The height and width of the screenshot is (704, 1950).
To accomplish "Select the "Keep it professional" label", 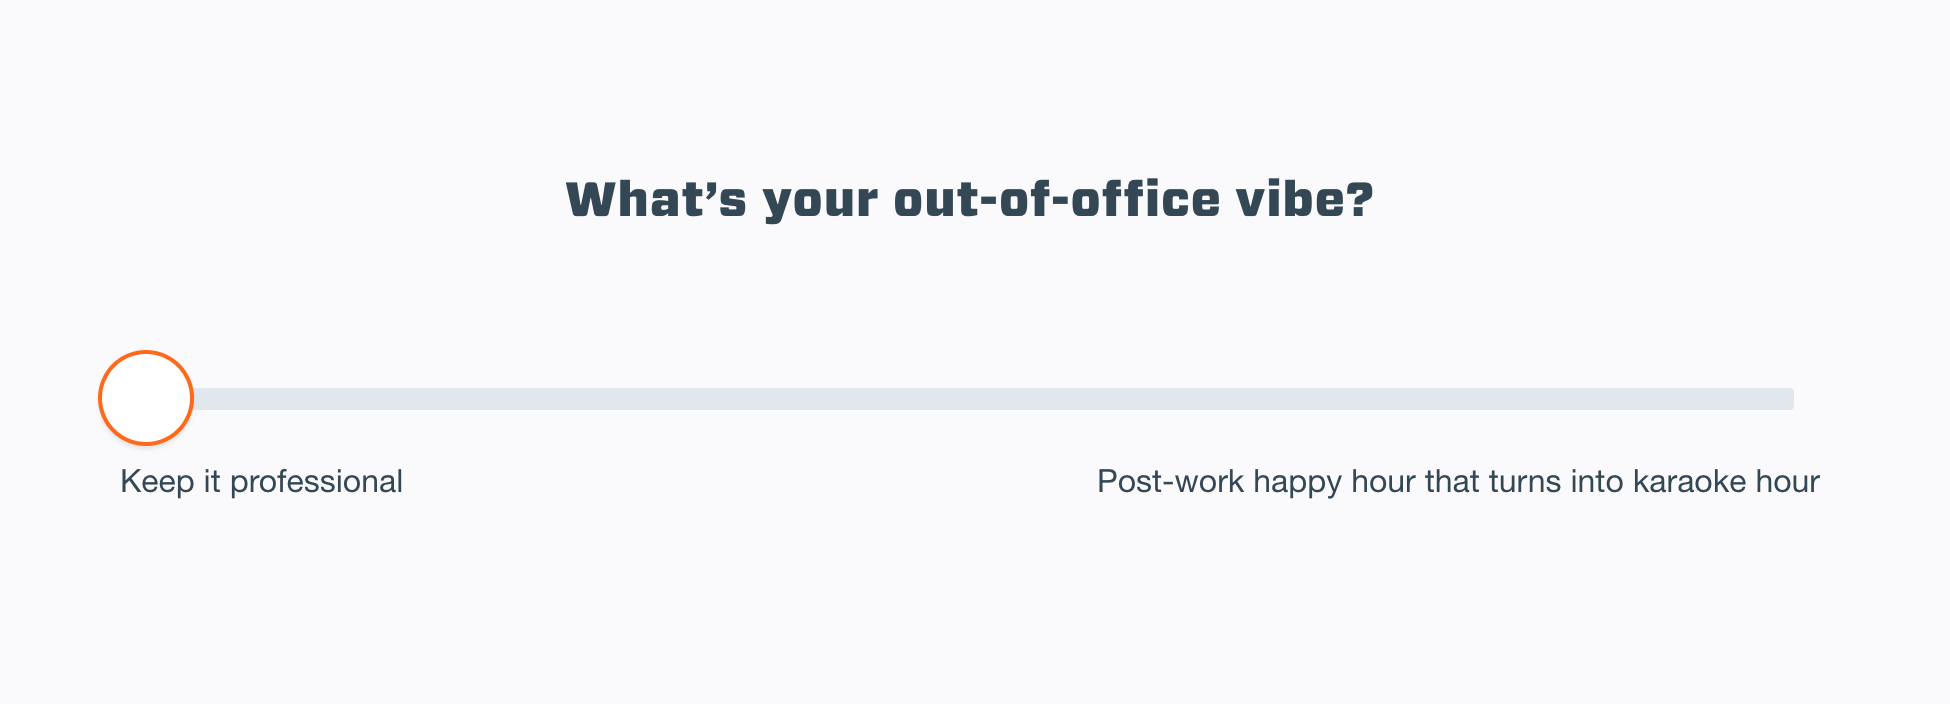I will click(x=261, y=482).
